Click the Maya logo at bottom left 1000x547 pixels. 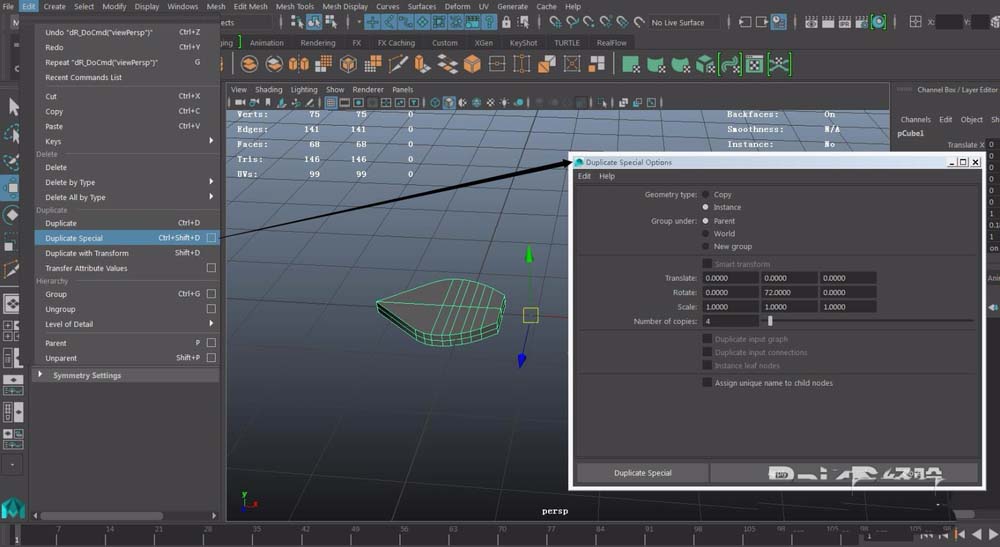click(x=13, y=508)
